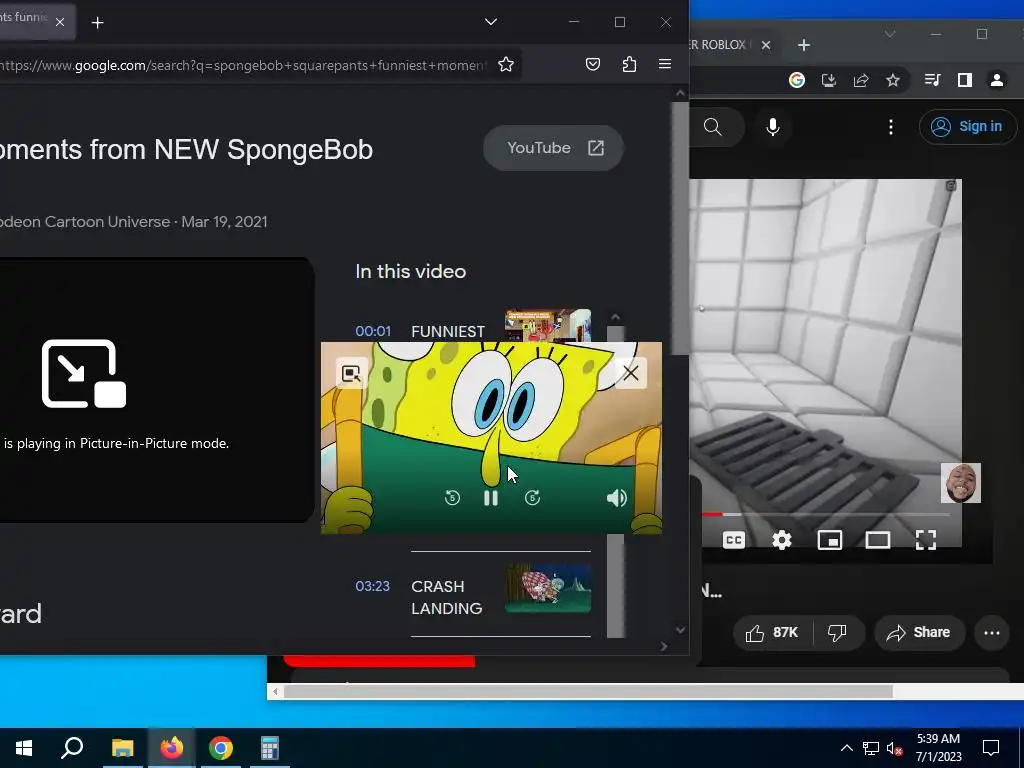Open the taskbar clock and date
Image resolution: width=1024 pixels, height=768 pixels.
[938, 748]
